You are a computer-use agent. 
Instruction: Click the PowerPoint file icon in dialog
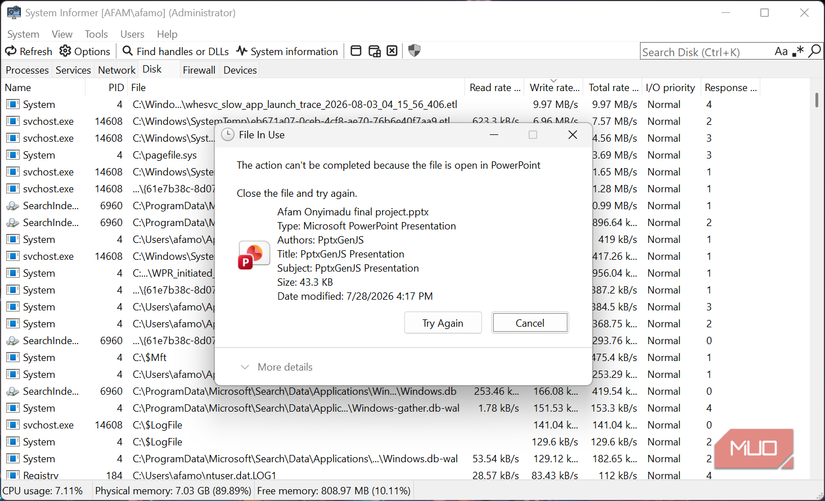[x=254, y=255]
